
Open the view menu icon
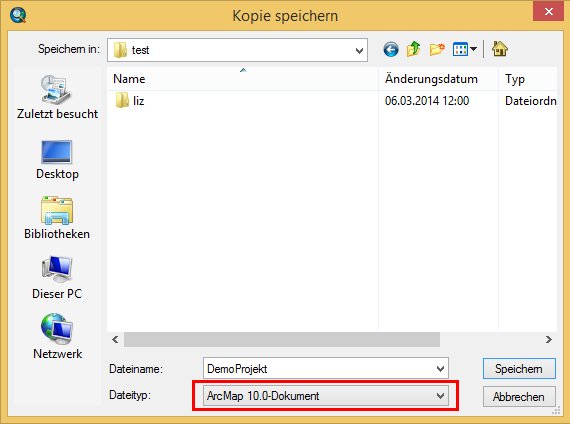click(x=460, y=49)
